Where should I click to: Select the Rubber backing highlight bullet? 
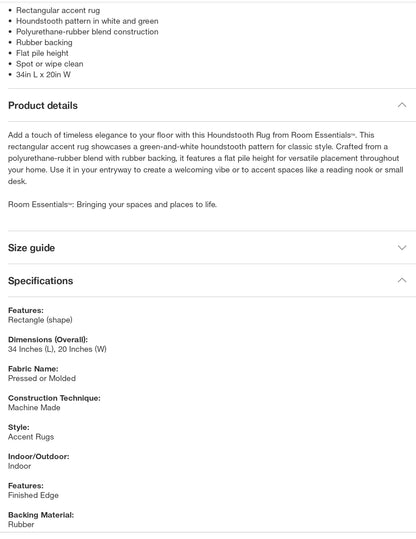tap(44, 42)
